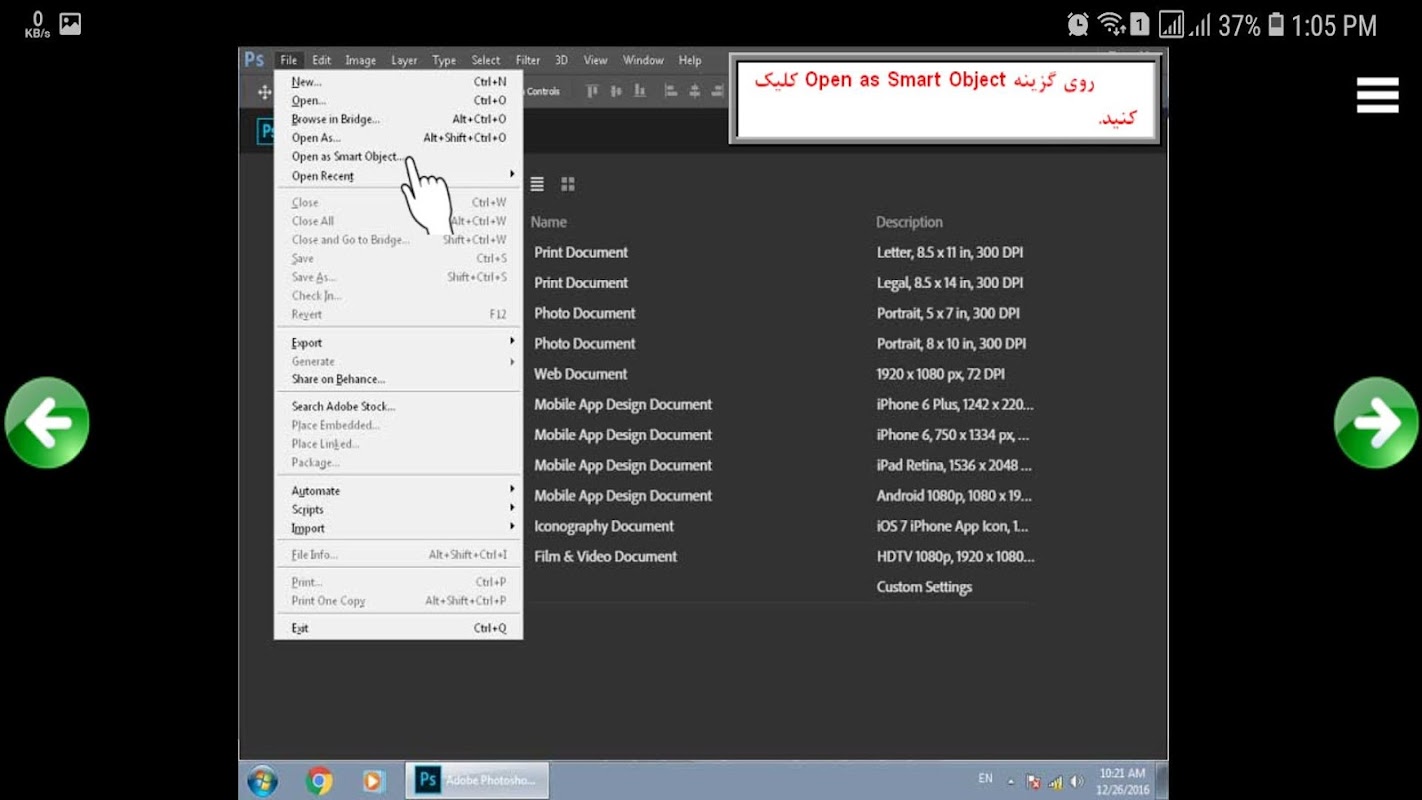Click the Windows Start orb
1422x800 pixels.
263,780
